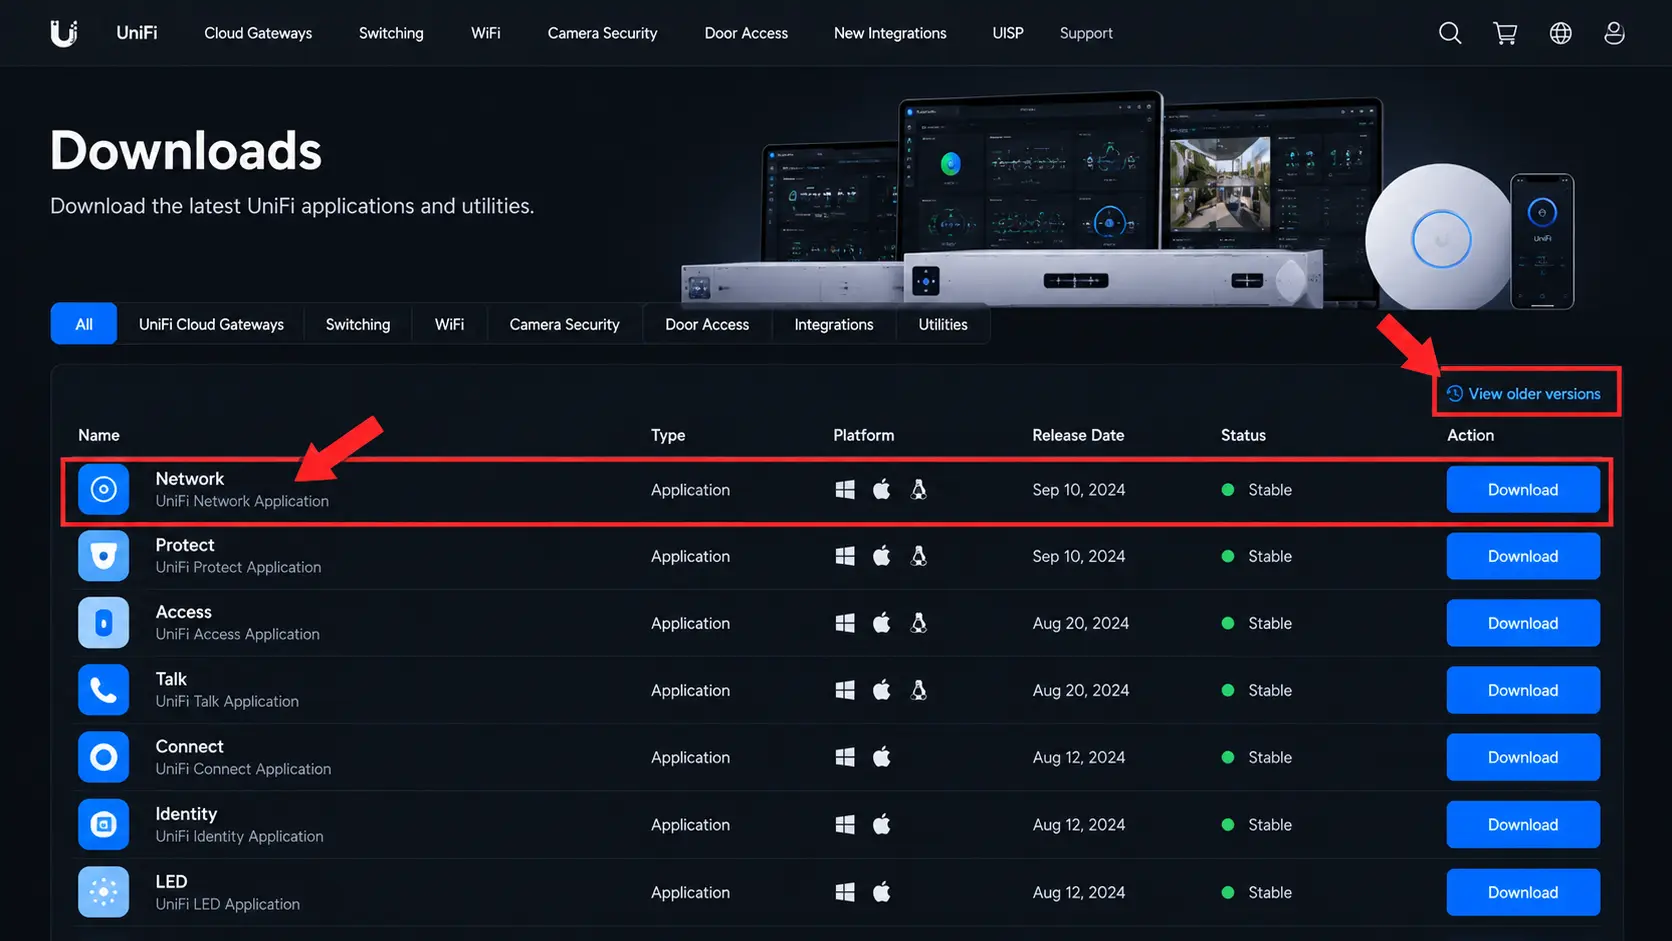Open the shopping cart icon
This screenshot has width=1672, height=941.
(x=1505, y=33)
